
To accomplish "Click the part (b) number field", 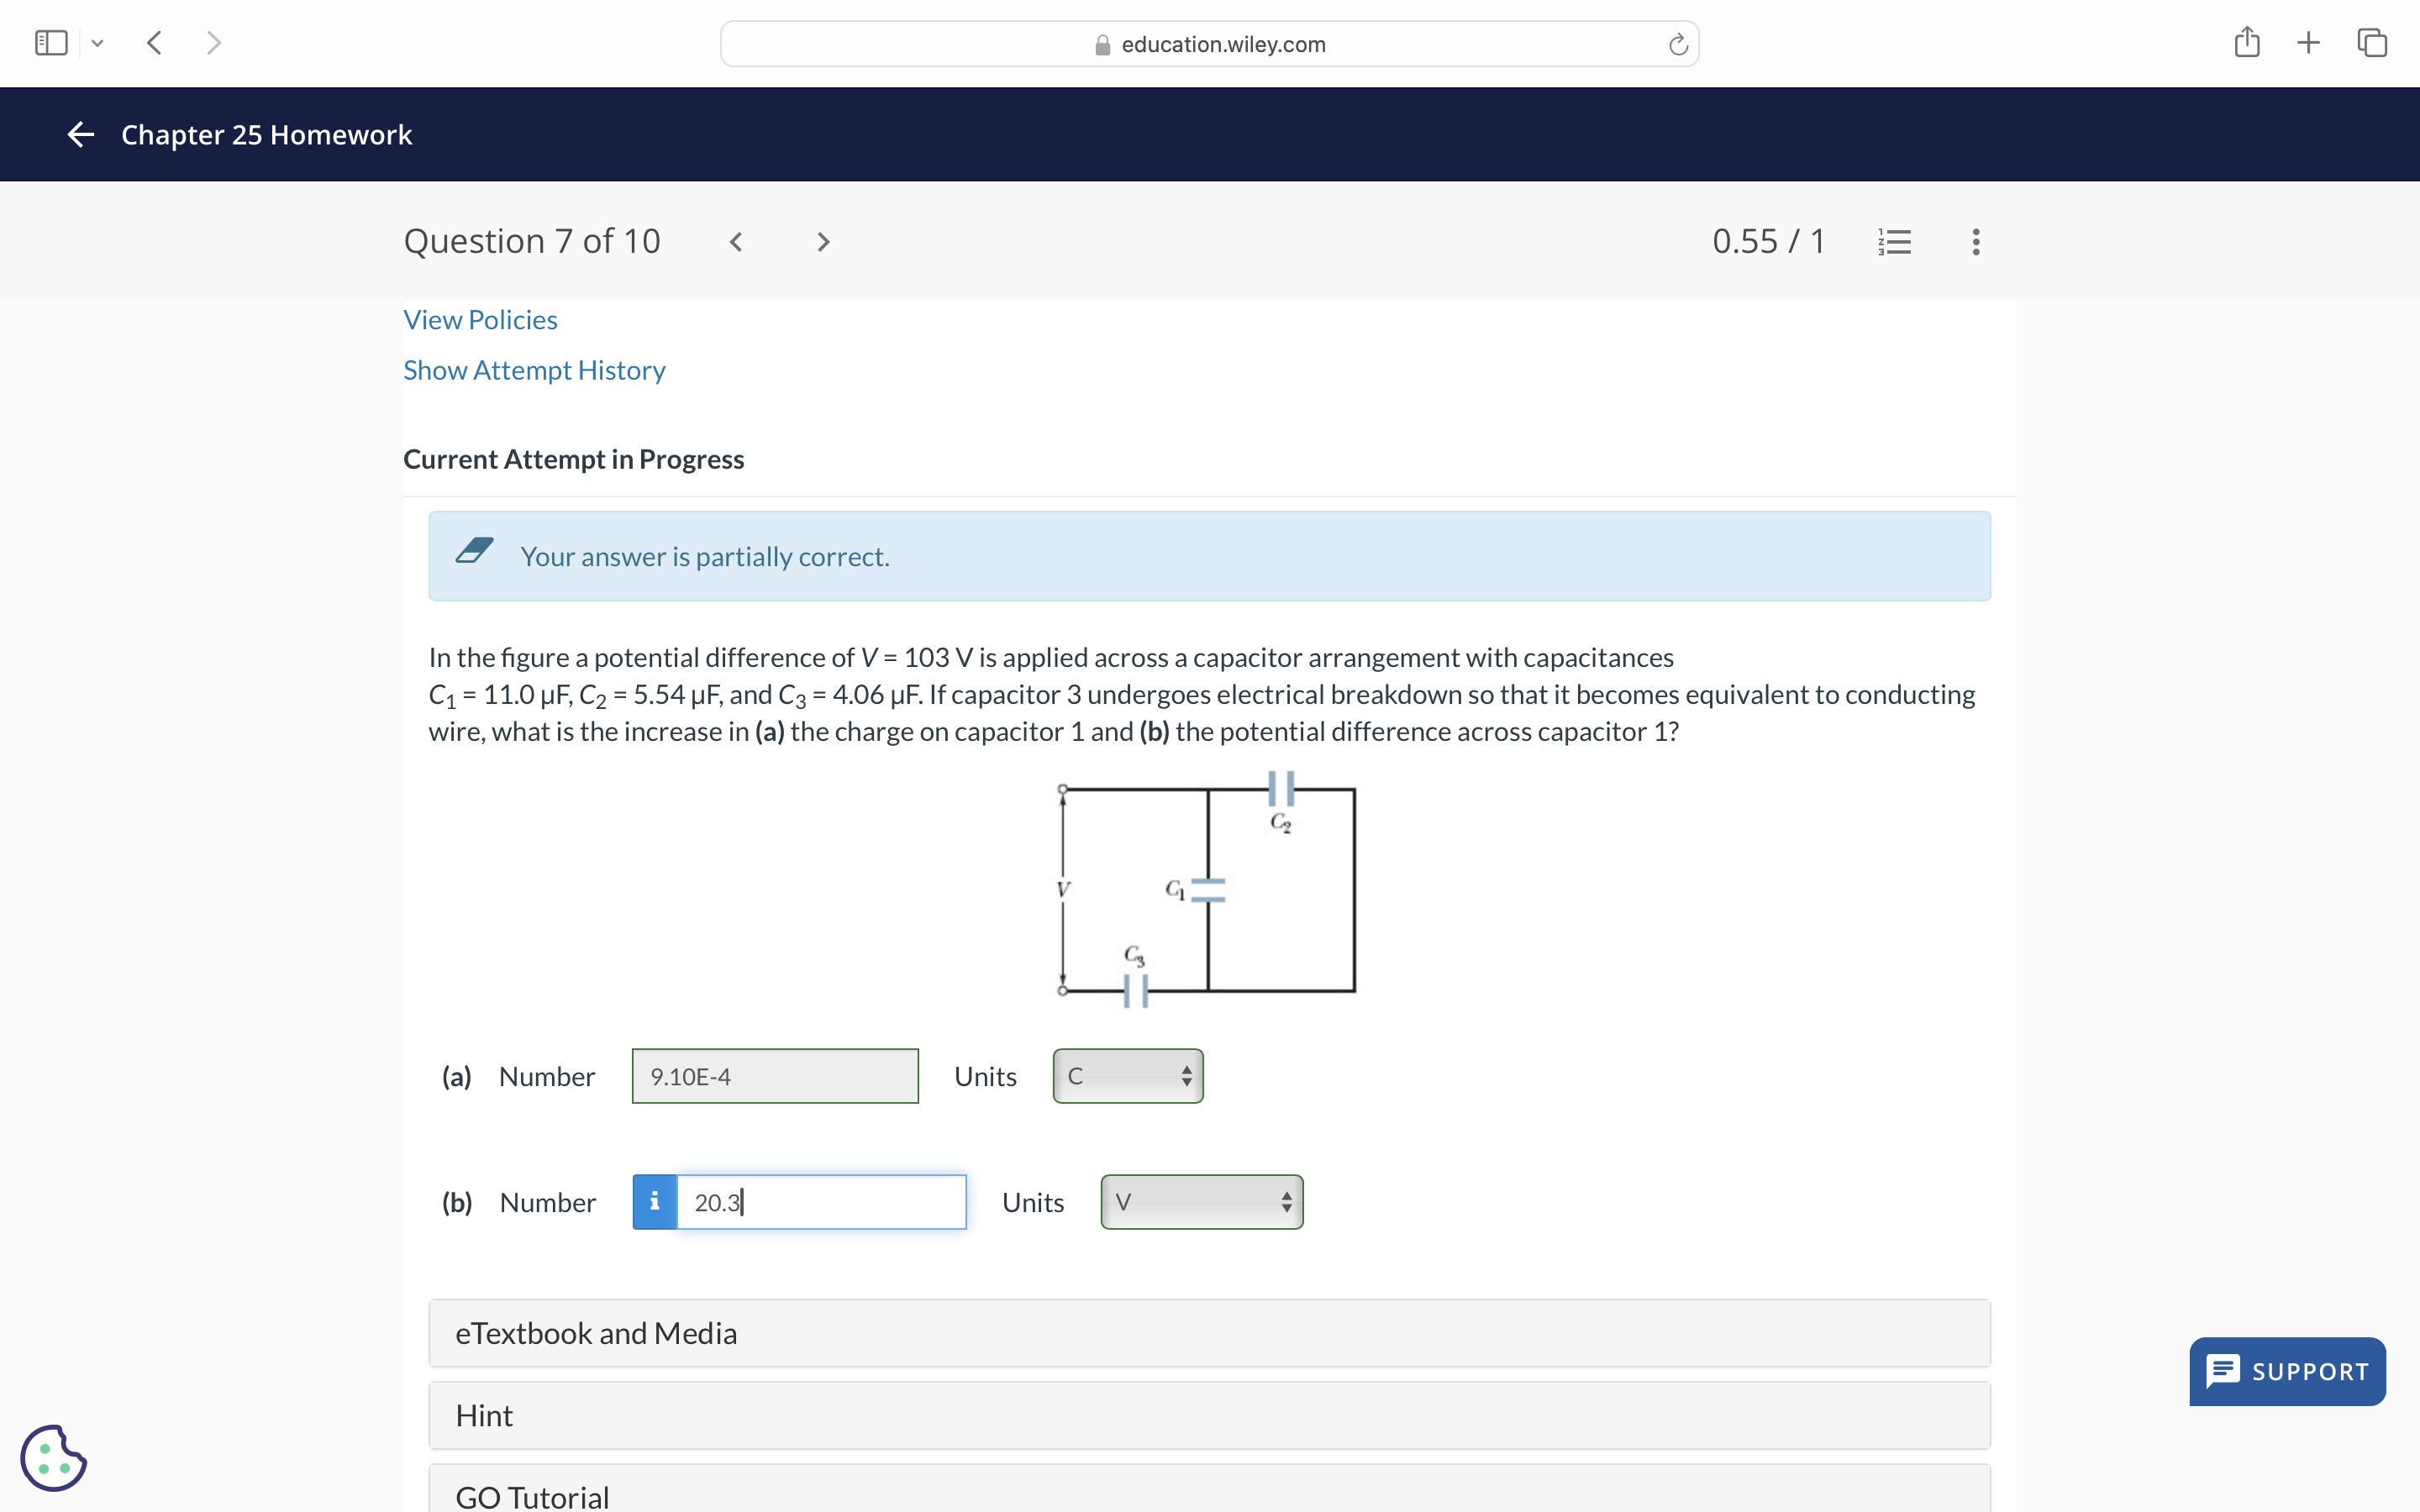I will click(x=822, y=1202).
